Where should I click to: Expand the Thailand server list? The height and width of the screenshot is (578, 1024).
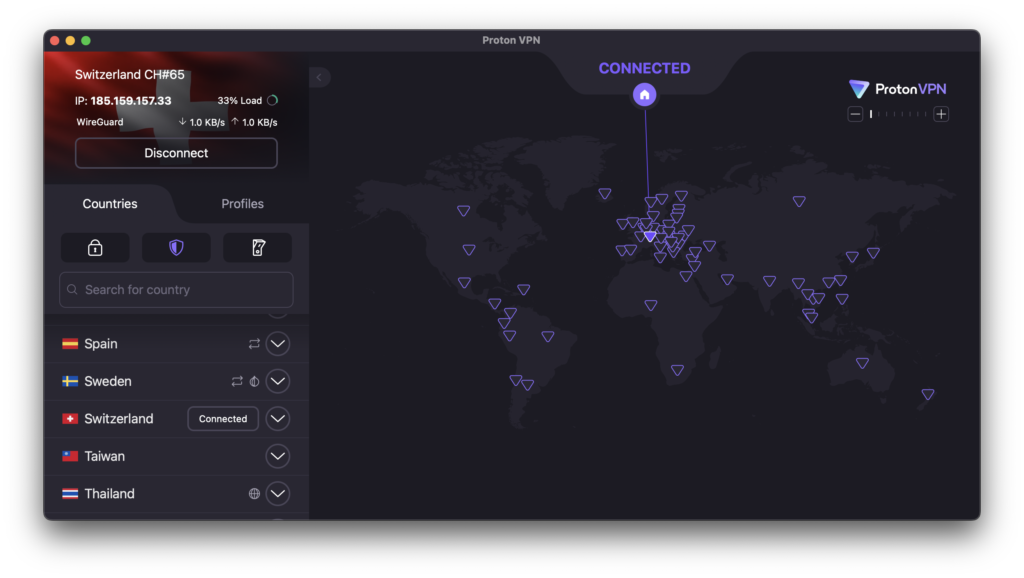point(278,494)
